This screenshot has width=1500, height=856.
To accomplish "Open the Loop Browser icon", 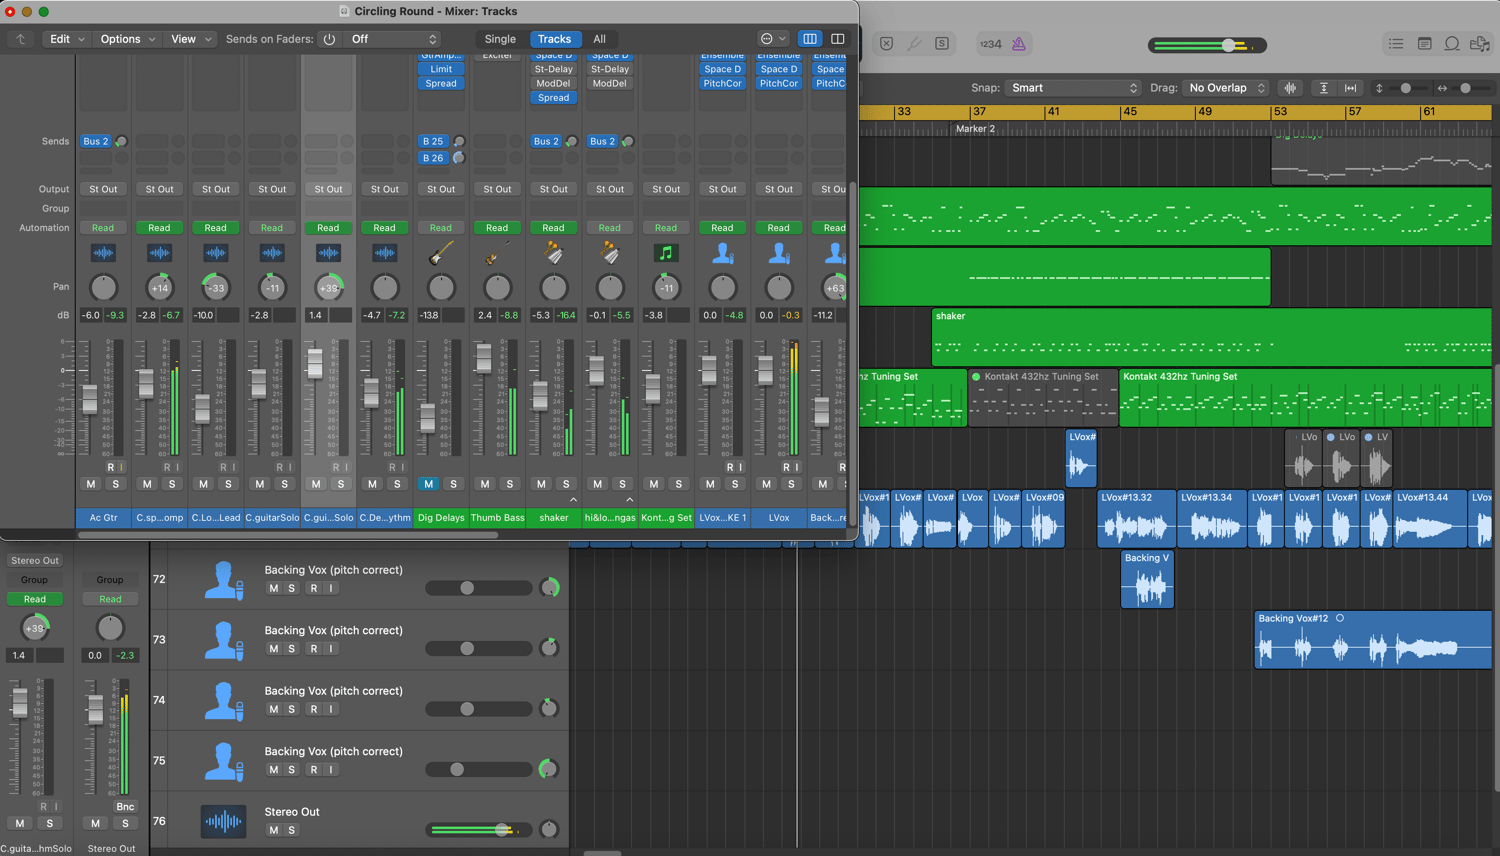I will point(1452,44).
